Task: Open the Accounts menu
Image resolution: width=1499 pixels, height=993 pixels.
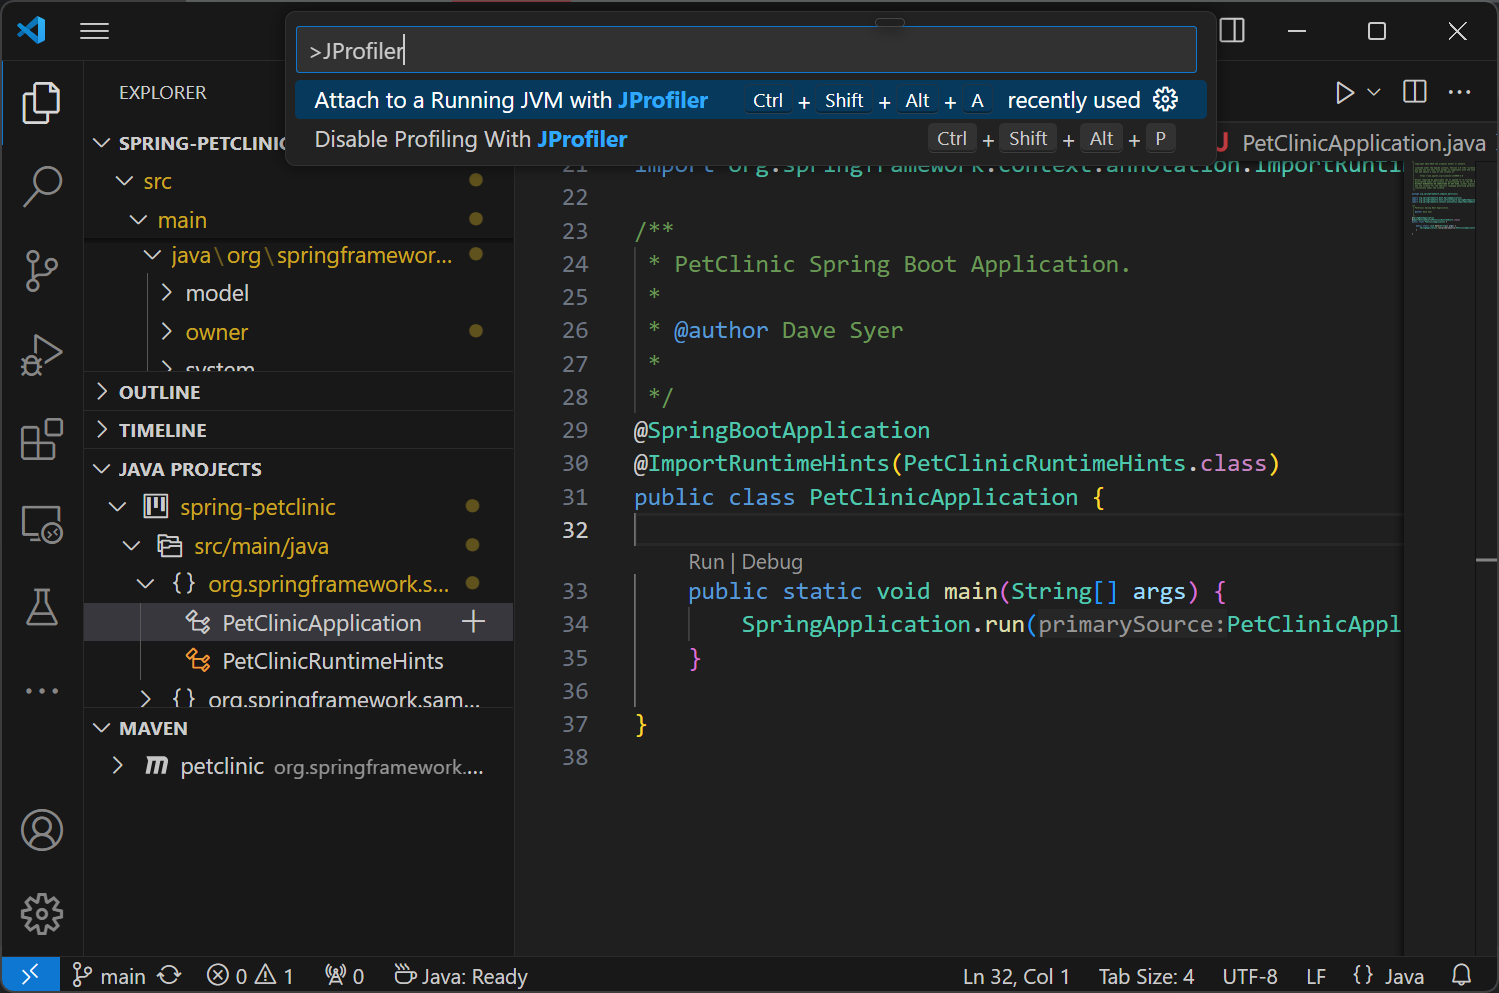Action: click(41, 830)
